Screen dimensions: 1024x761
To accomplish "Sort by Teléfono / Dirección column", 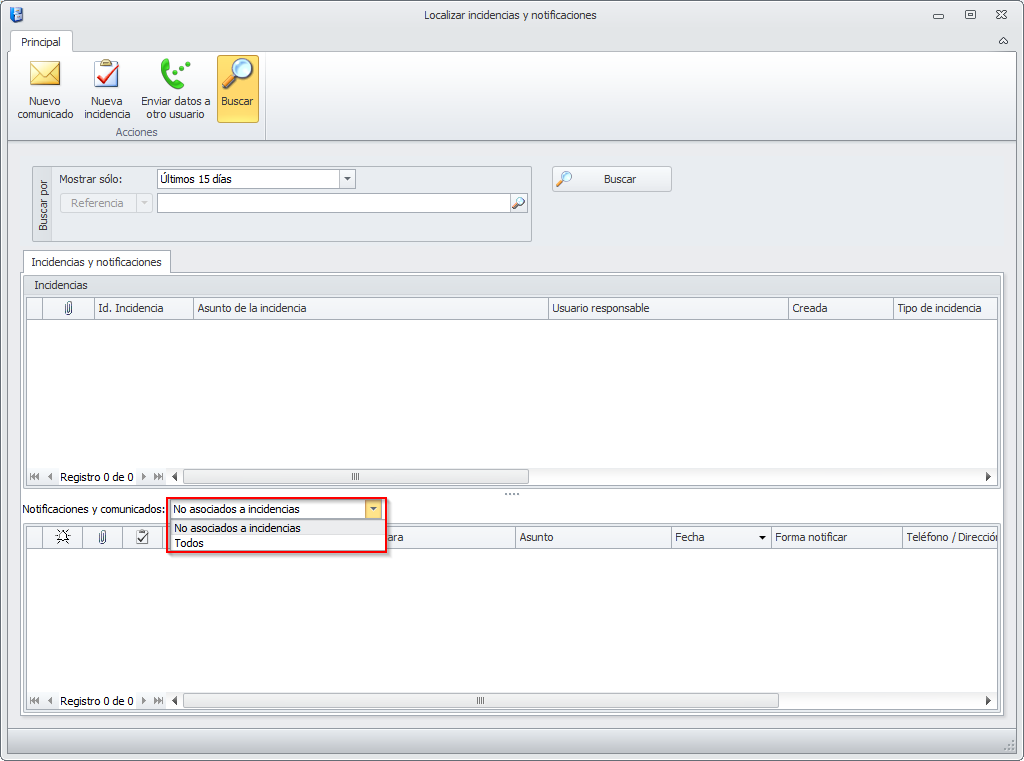I will 950,537.
